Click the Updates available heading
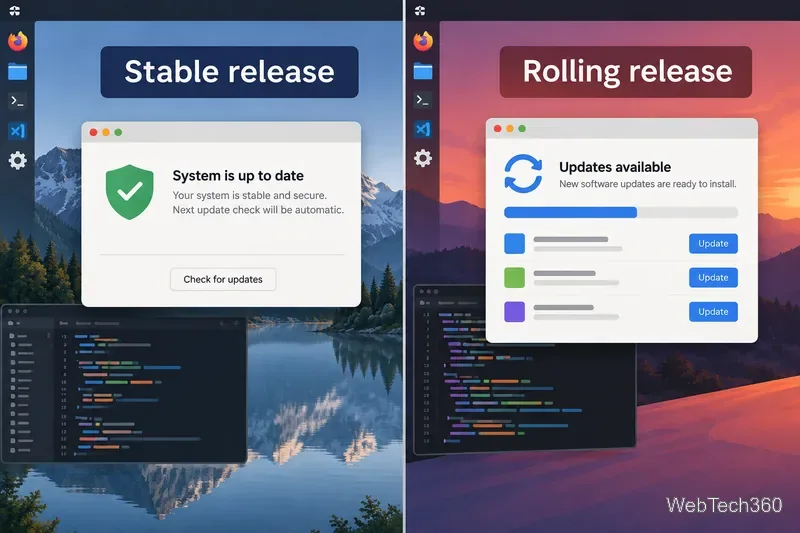The width and height of the screenshot is (800, 533). [615, 167]
